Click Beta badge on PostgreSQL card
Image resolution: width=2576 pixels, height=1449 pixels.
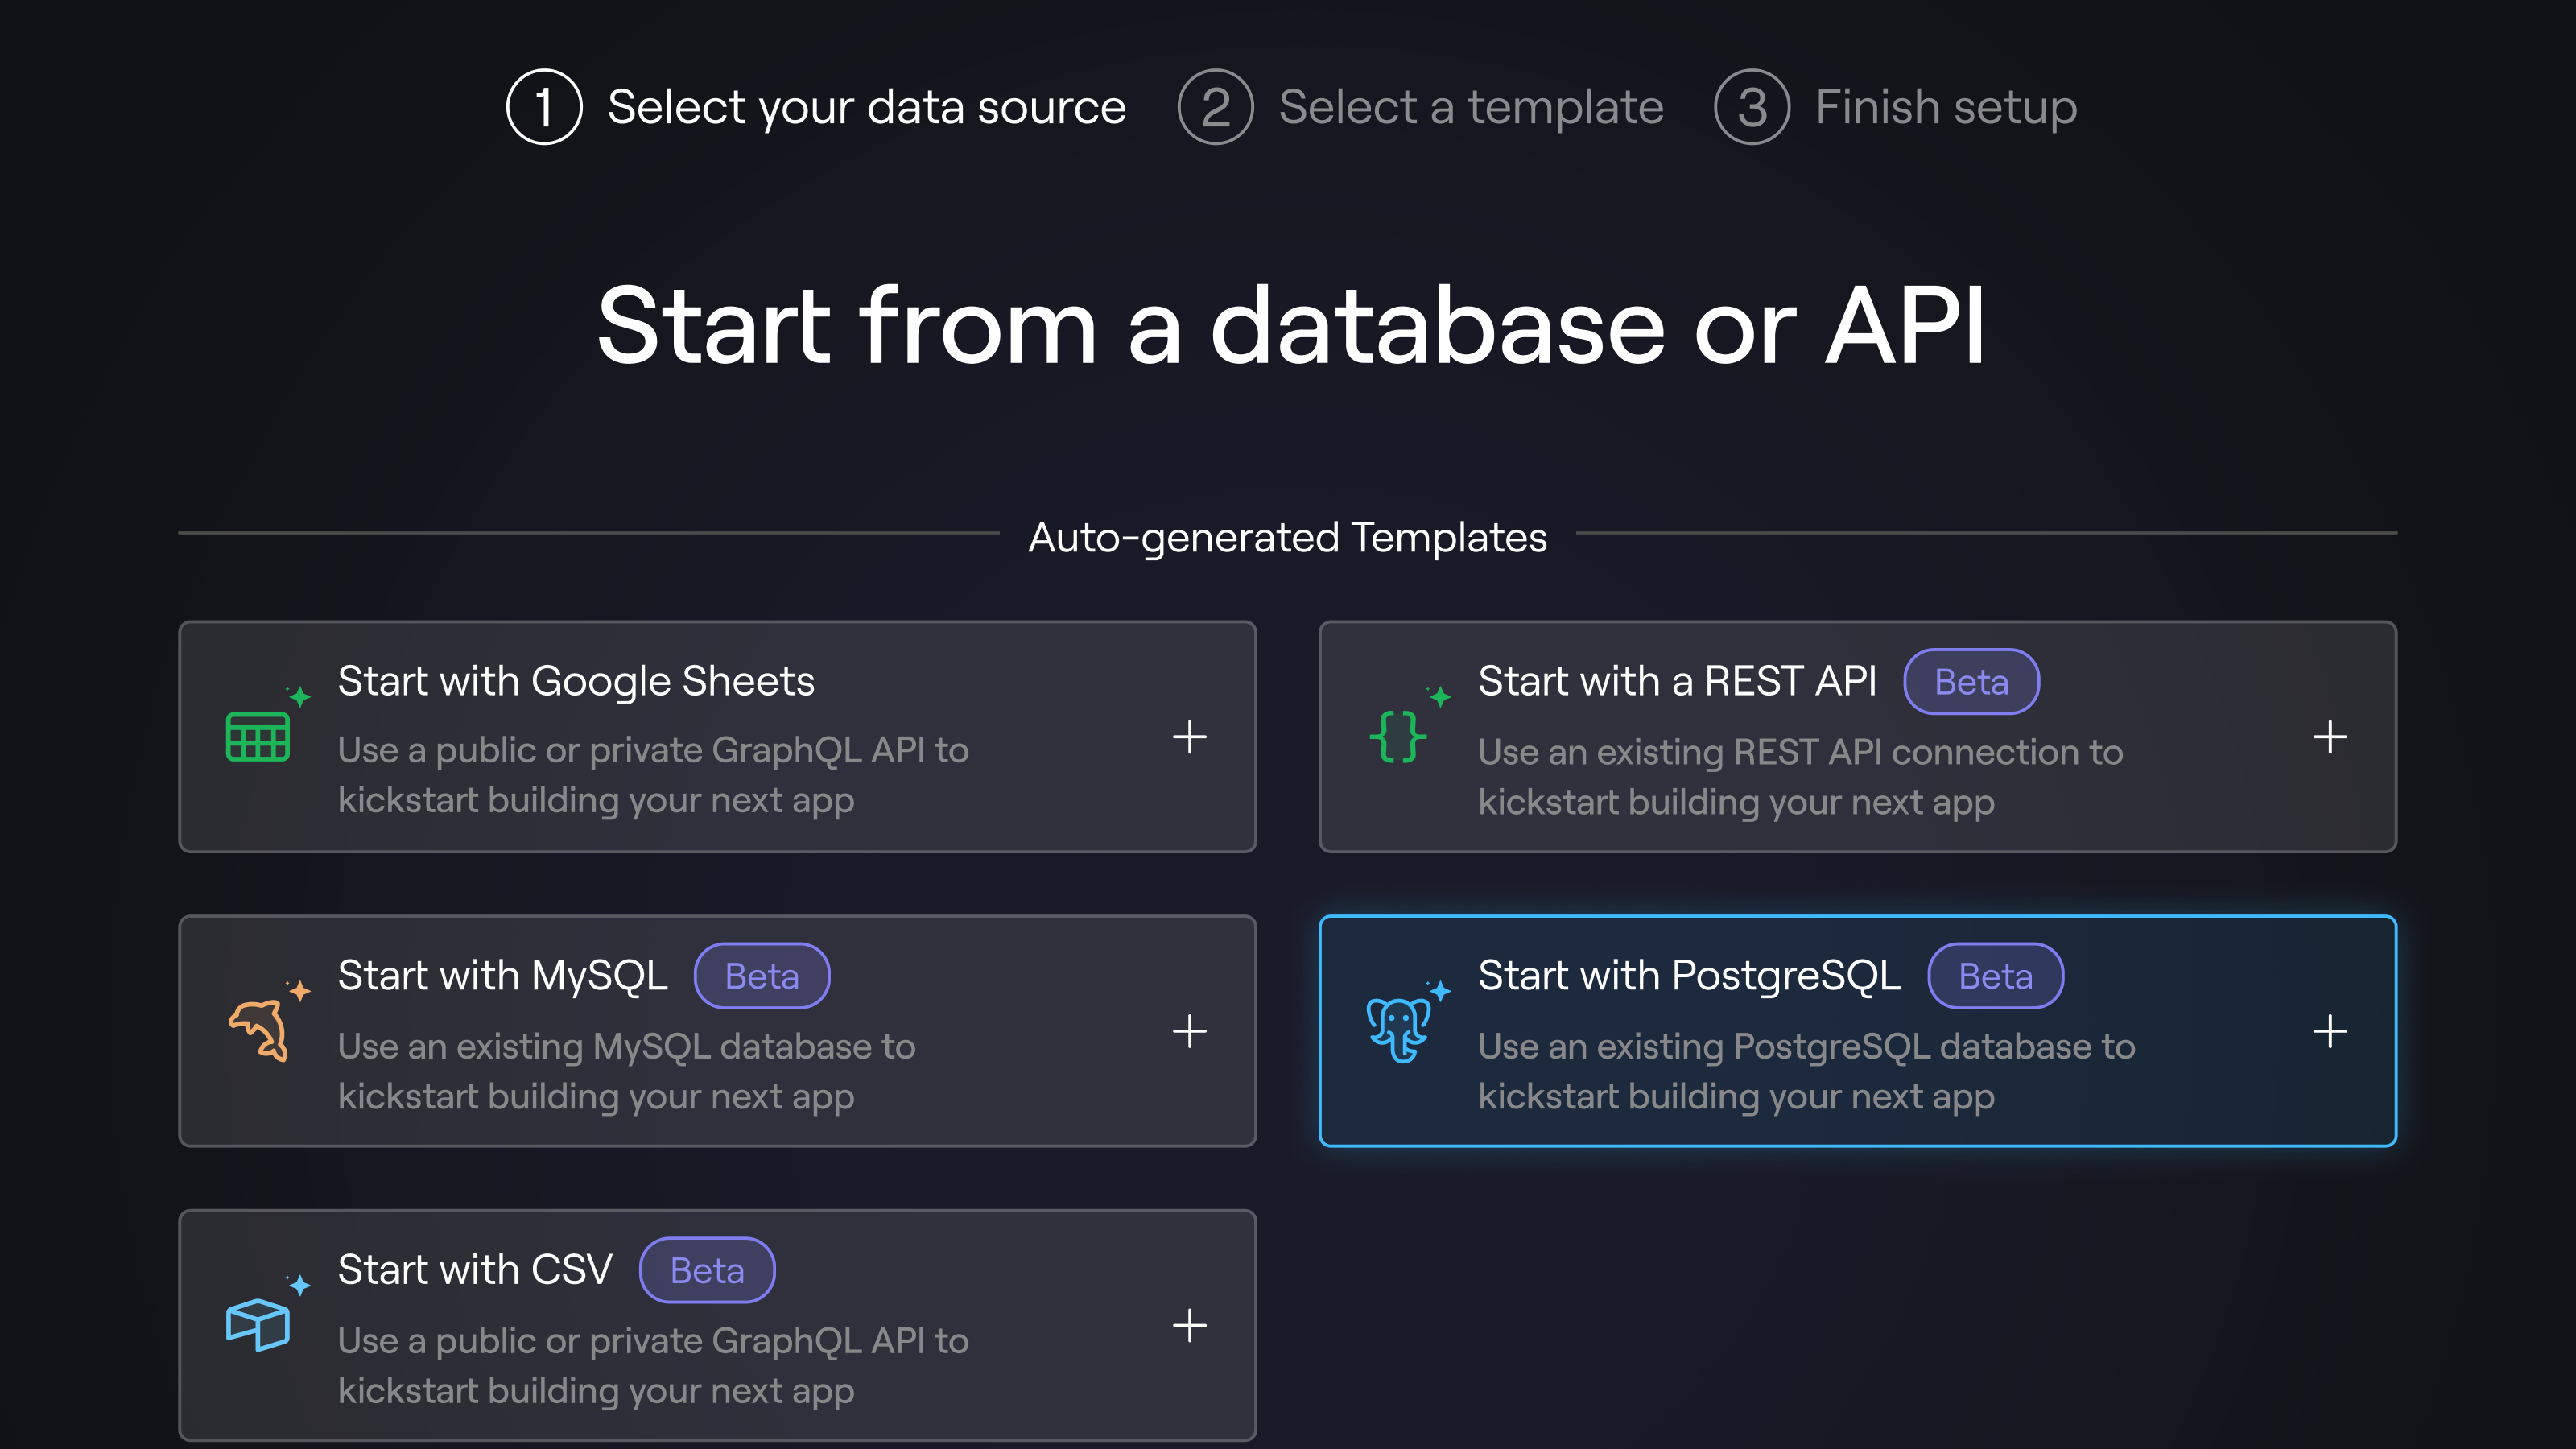(x=1995, y=976)
